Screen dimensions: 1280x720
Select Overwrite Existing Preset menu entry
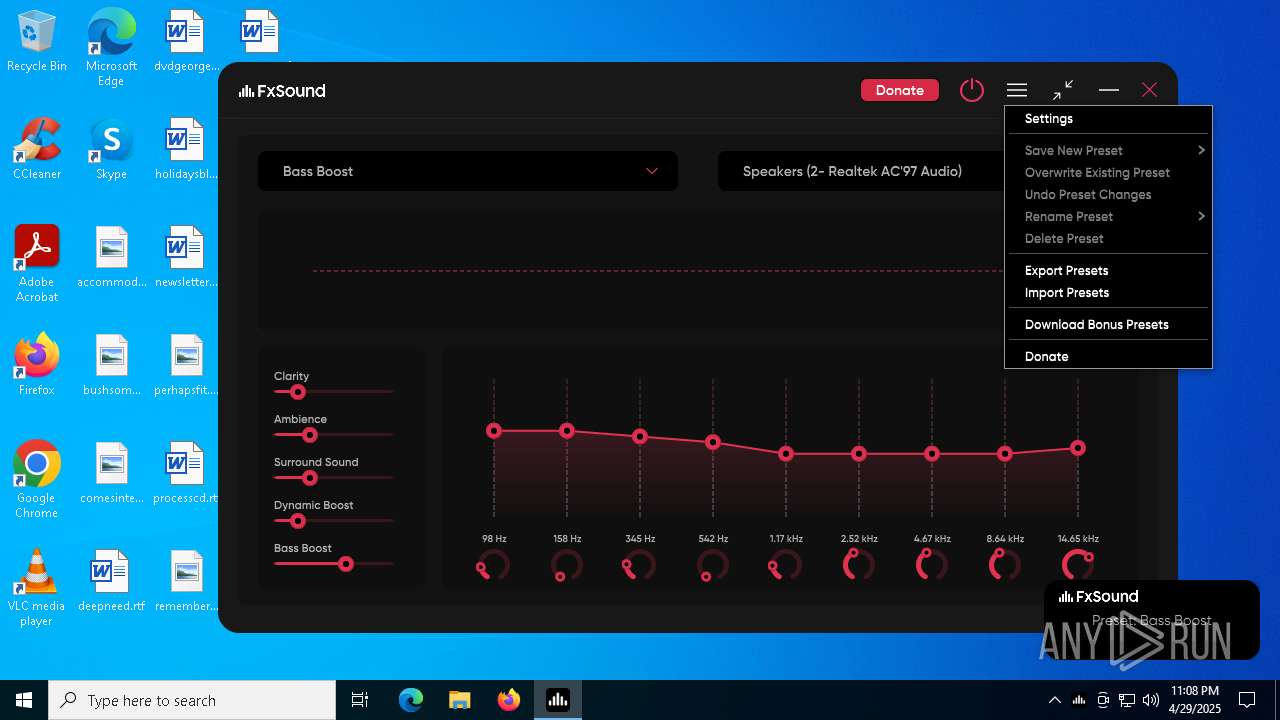click(1108, 173)
